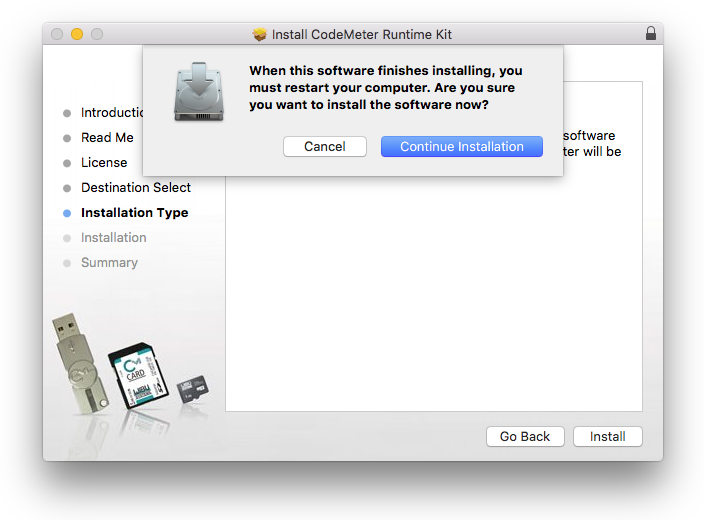Click the Installation step in sidebar
This screenshot has height=520, width=704.
114,238
